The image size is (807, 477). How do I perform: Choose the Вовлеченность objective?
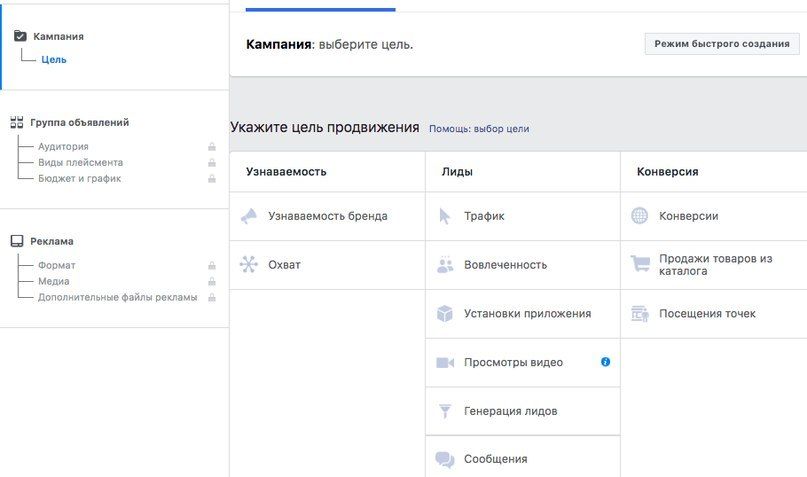(x=523, y=265)
